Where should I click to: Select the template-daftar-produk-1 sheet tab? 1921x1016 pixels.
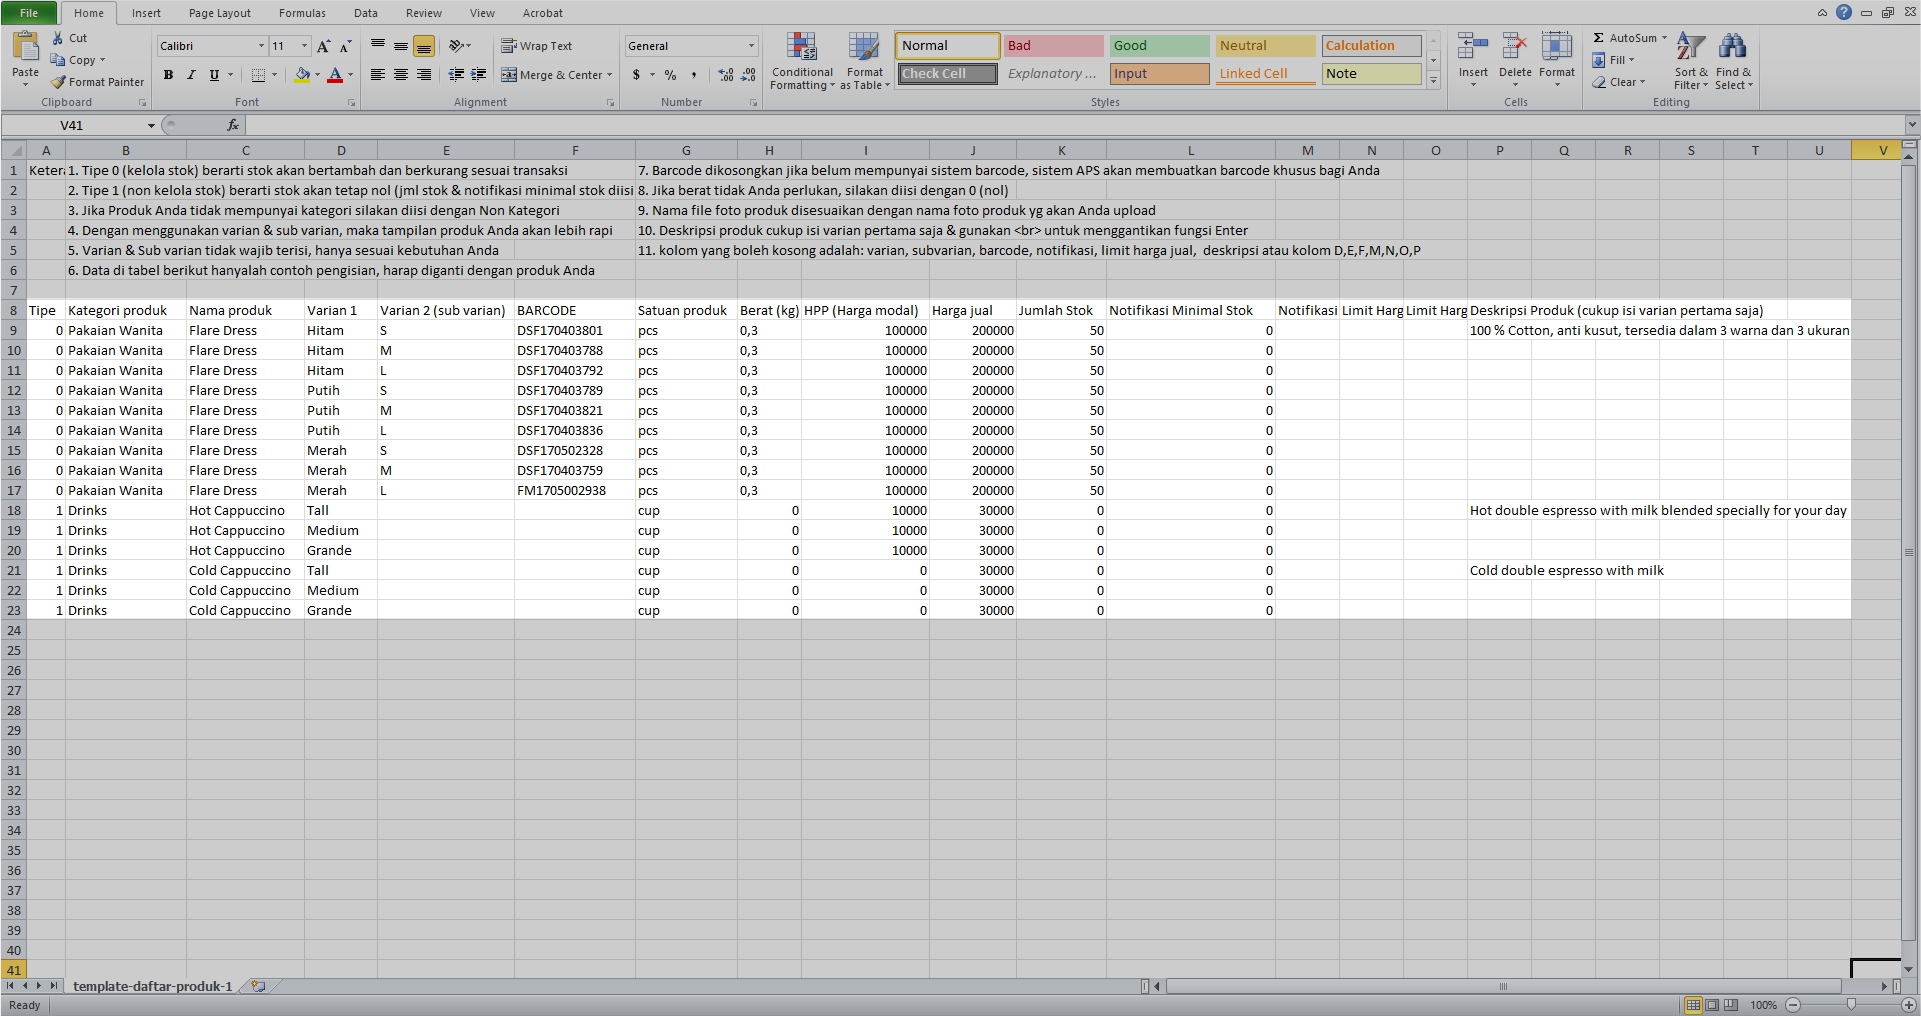pyautogui.click(x=152, y=986)
